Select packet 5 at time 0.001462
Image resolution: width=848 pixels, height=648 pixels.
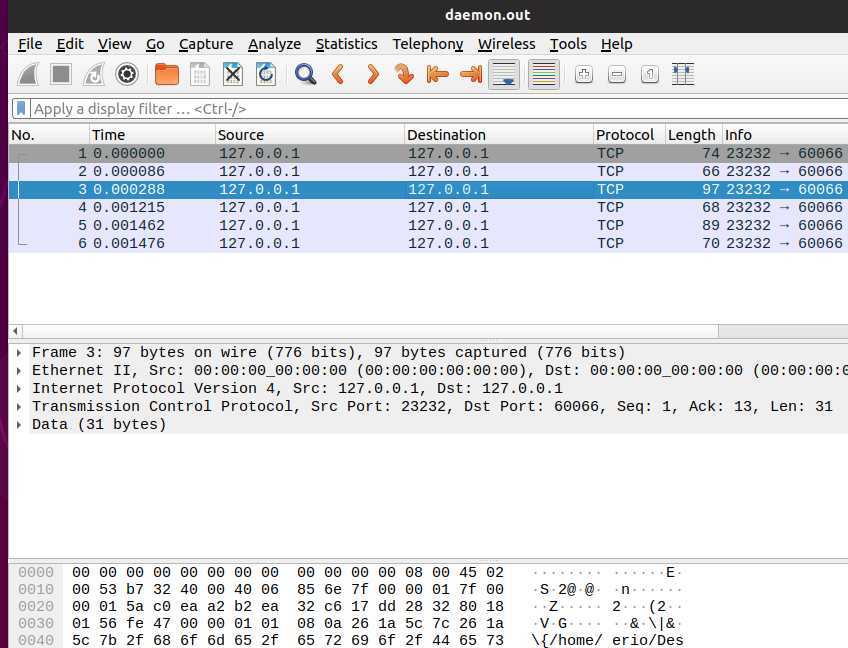pyautogui.click(x=428, y=225)
